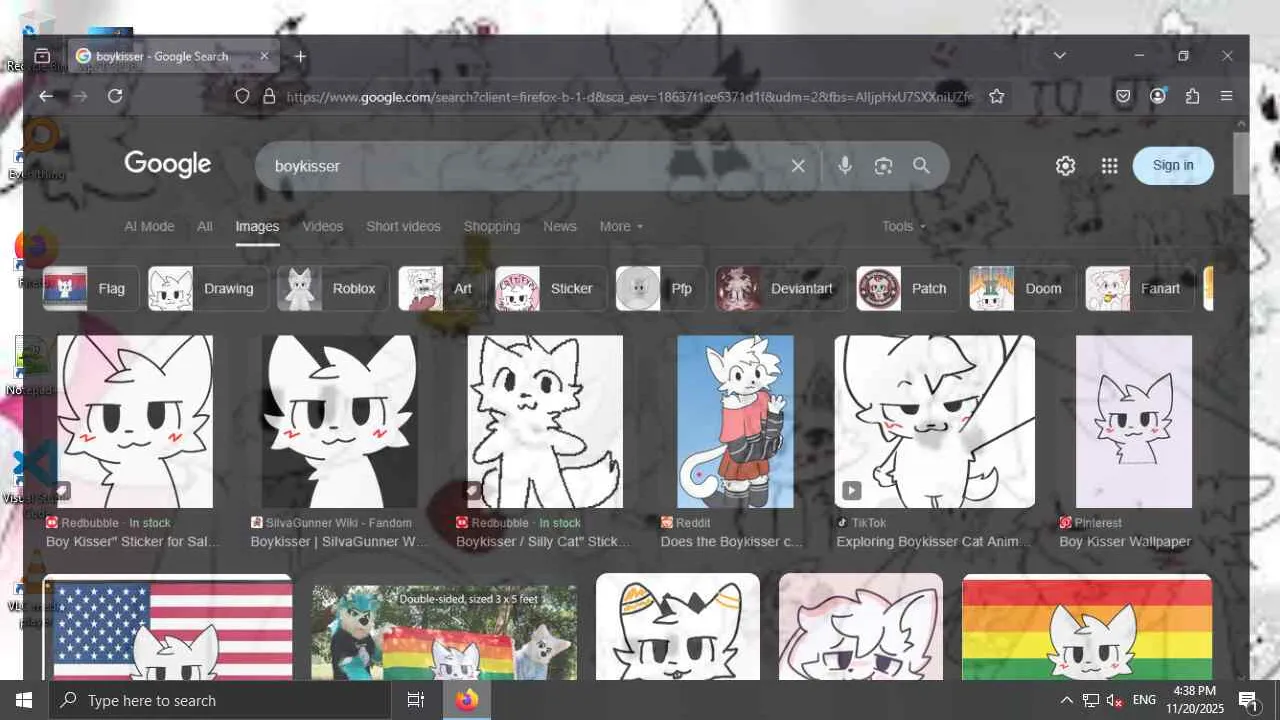The width and height of the screenshot is (1280, 720).
Task: Open the blue-background Reddit image thumbnail
Action: [x=735, y=422]
